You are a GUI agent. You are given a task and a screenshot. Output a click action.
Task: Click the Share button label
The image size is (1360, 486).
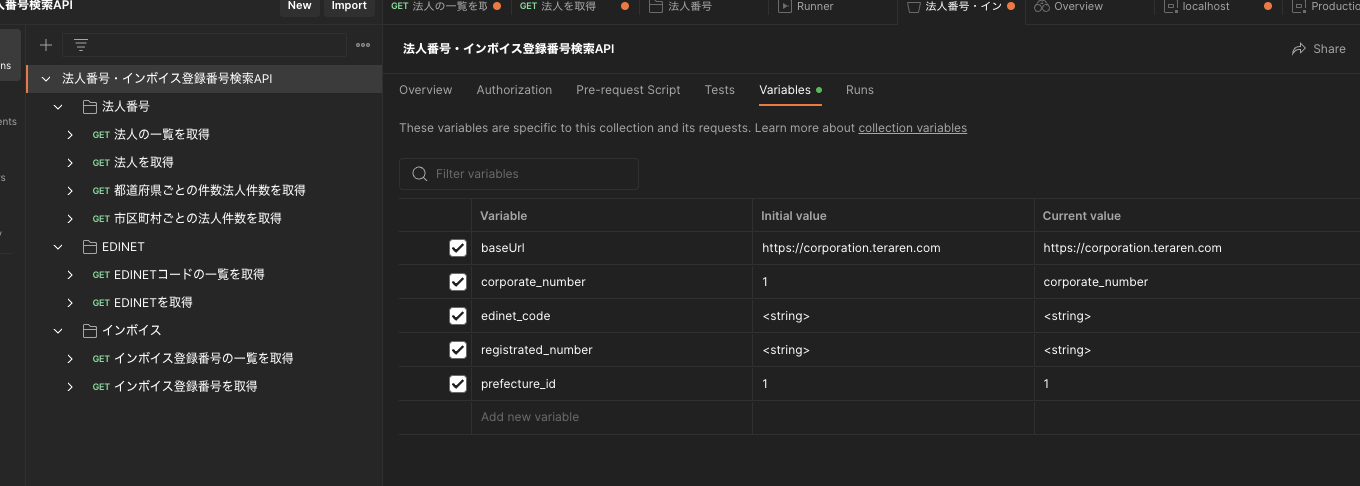[1329, 48]
